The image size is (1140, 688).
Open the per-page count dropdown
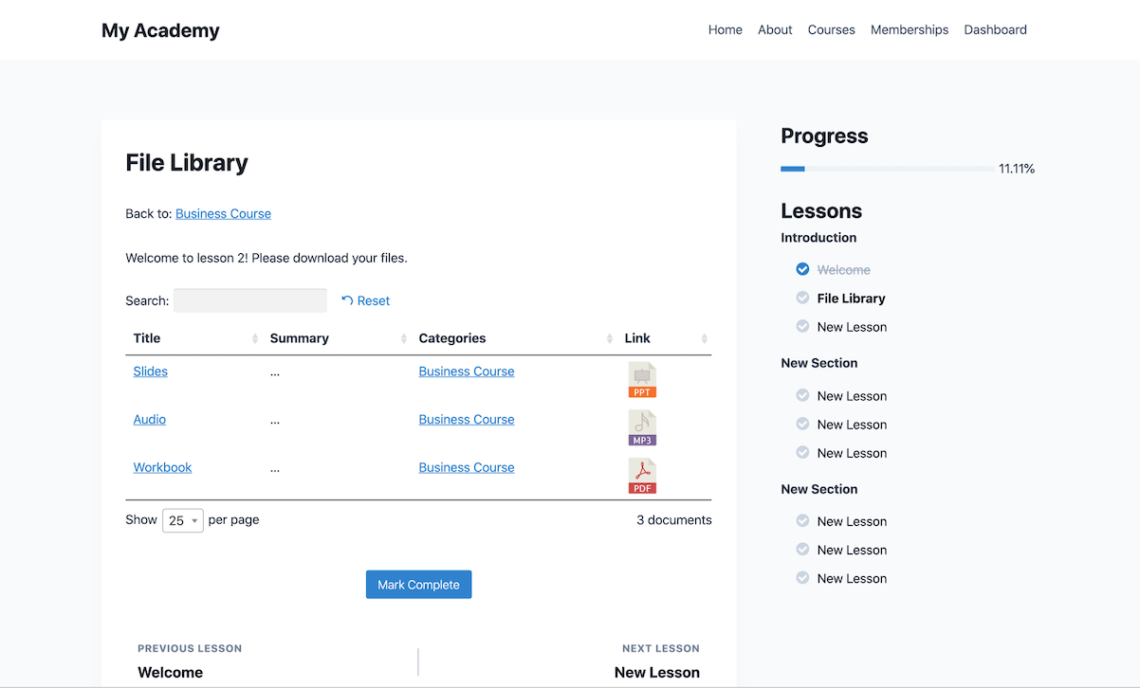tap(182, 520)
